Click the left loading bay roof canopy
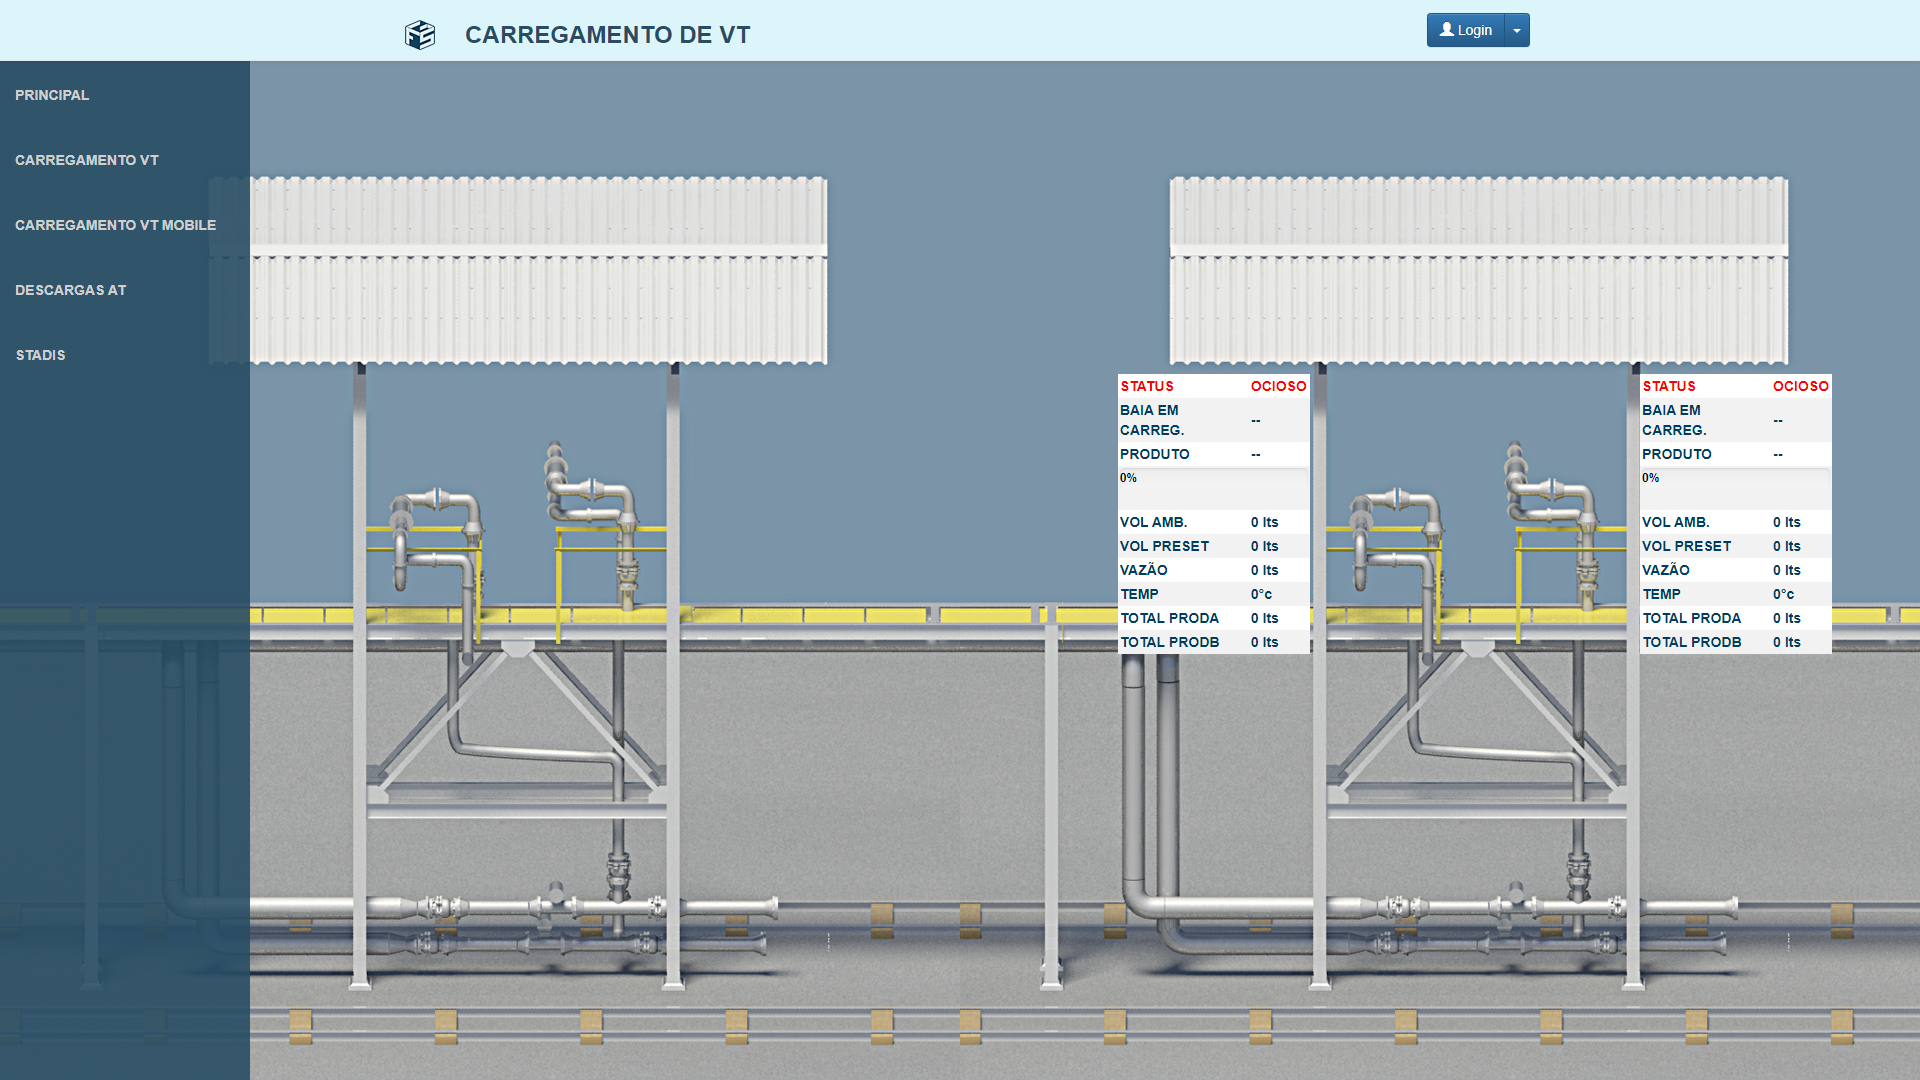Image resolution: width=1920 pixels, height=1080 pixels. 538,270
